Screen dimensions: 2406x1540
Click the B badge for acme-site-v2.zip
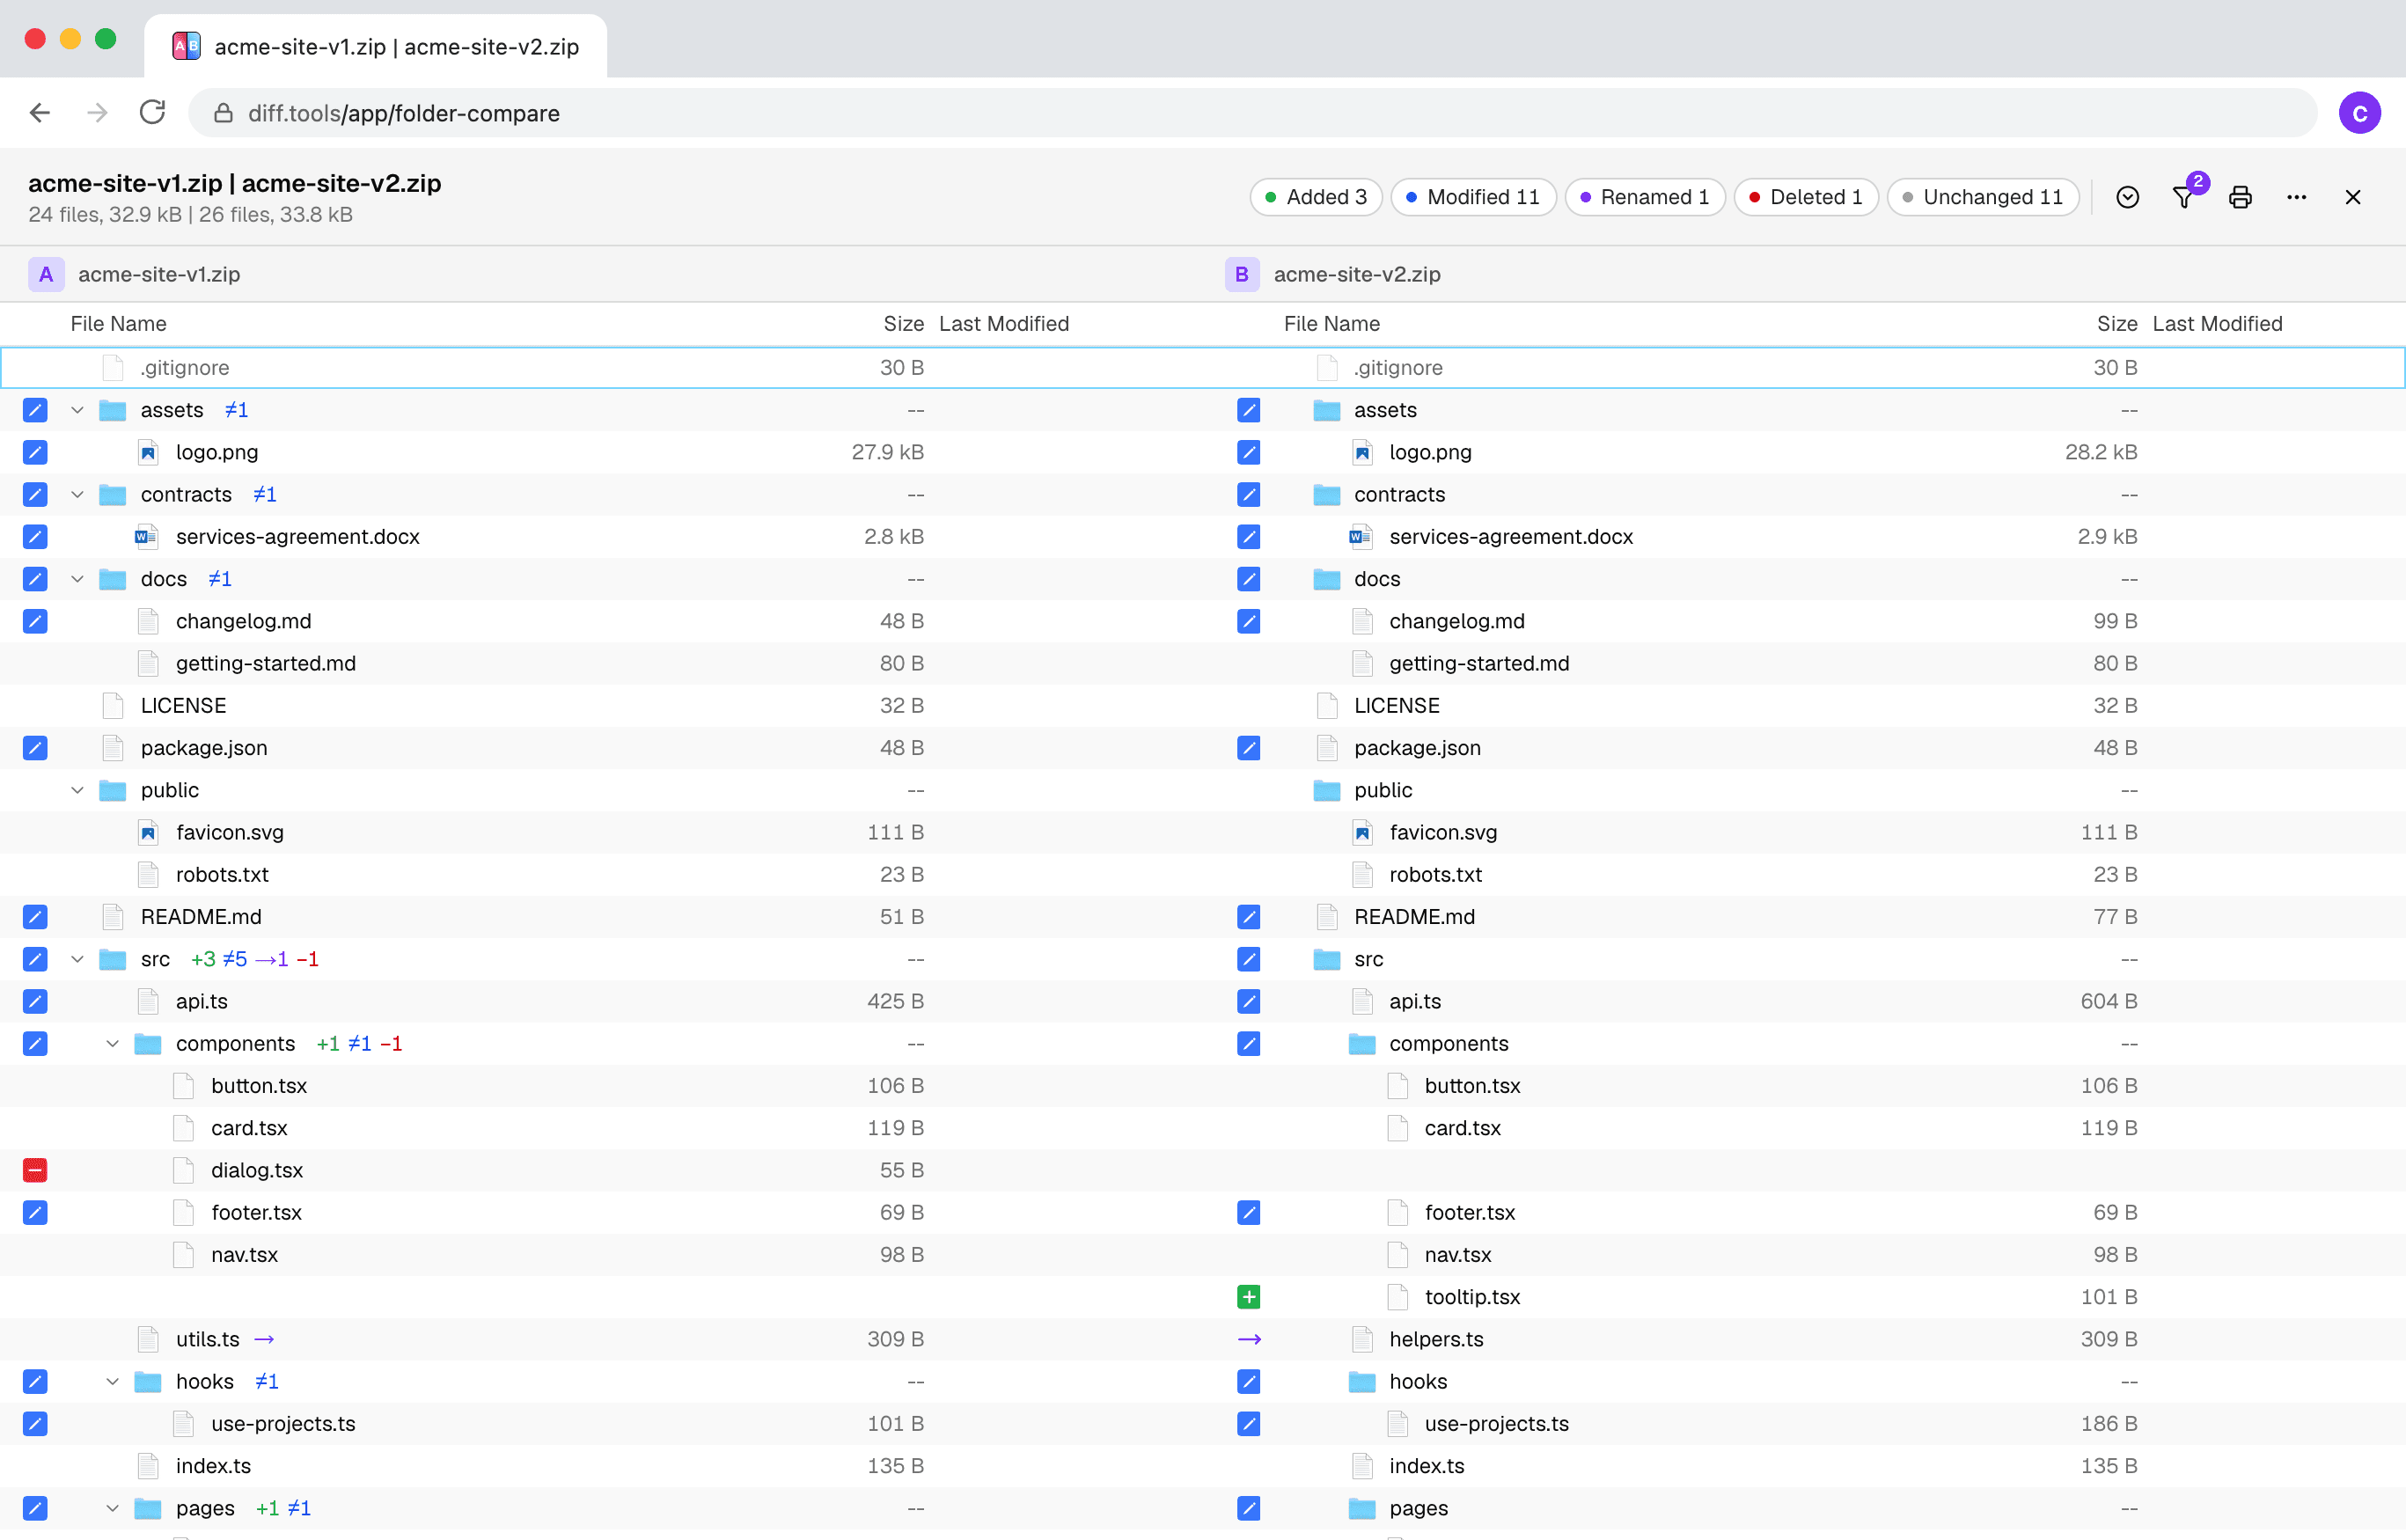pyautogui.click(x=1242, y=274)
